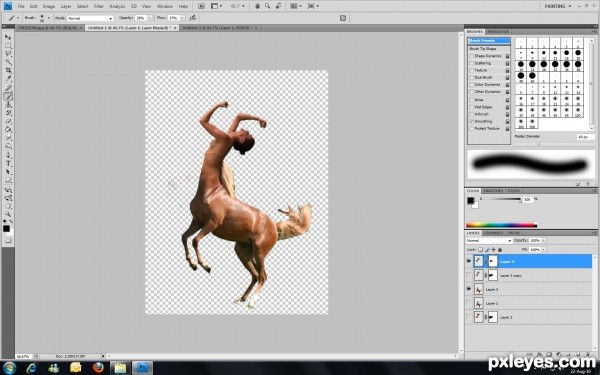Click the lock all icon in Layers

[x=500, y=249]
